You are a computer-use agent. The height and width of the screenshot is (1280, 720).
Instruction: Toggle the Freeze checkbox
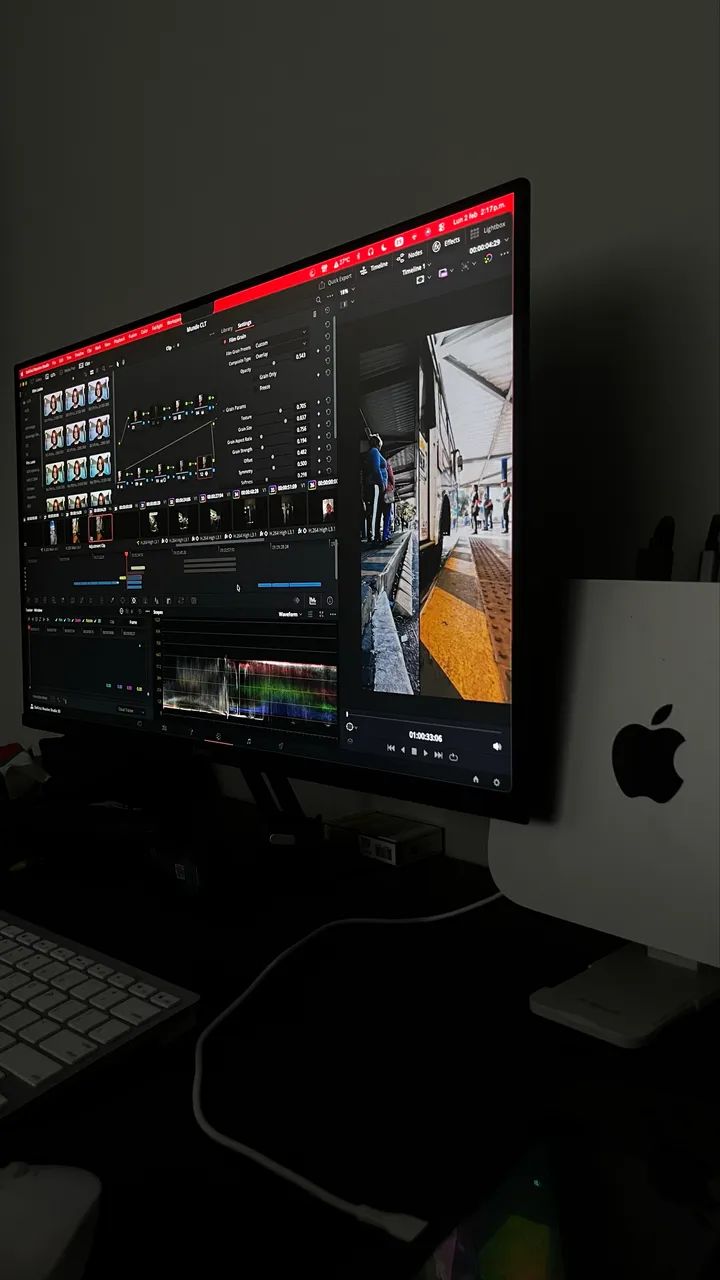click(257, 389)
